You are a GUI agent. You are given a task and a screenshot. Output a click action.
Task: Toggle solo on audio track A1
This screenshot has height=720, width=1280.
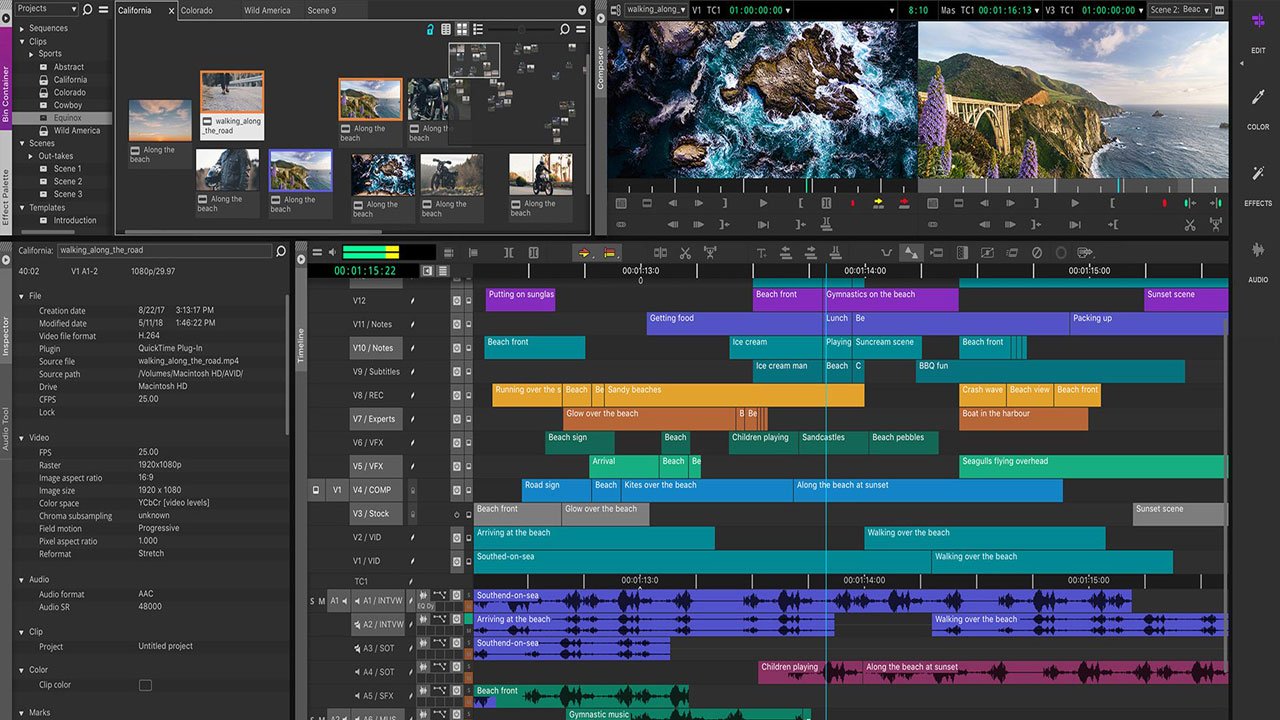[312, 601]
